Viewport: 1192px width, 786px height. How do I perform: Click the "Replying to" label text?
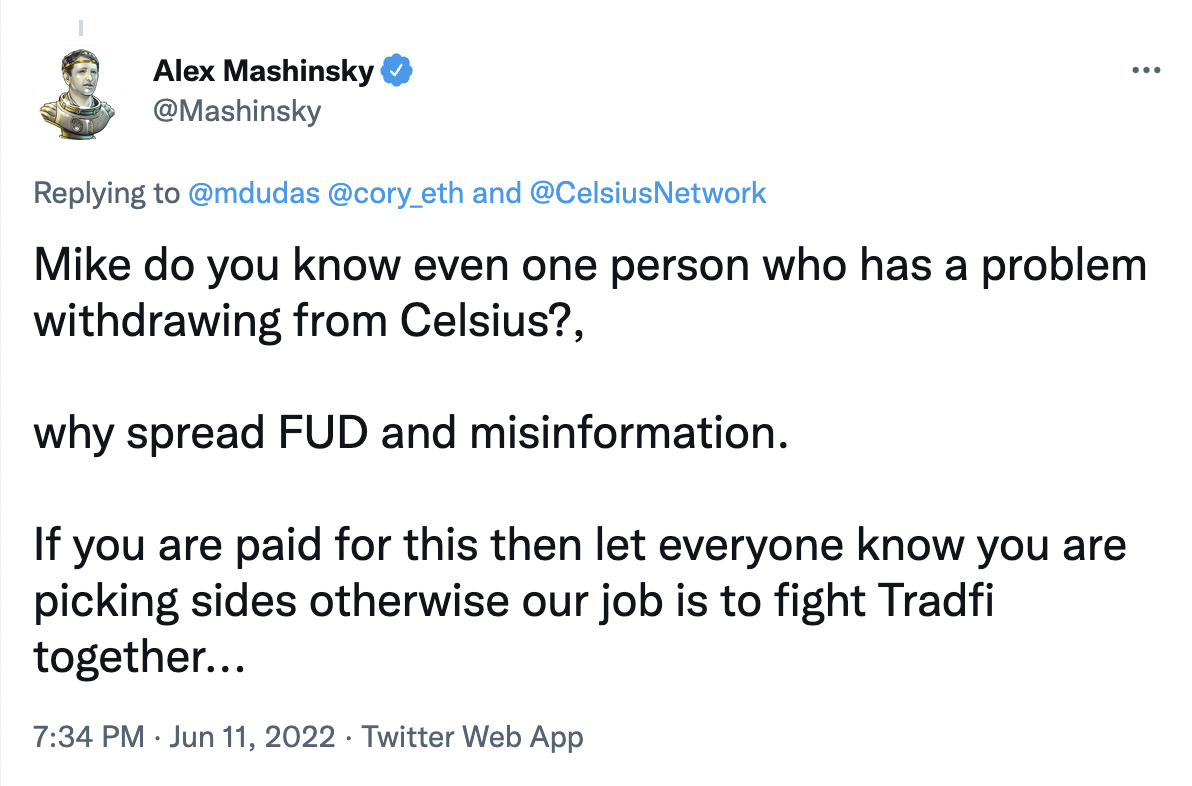[x=107, y=192]
